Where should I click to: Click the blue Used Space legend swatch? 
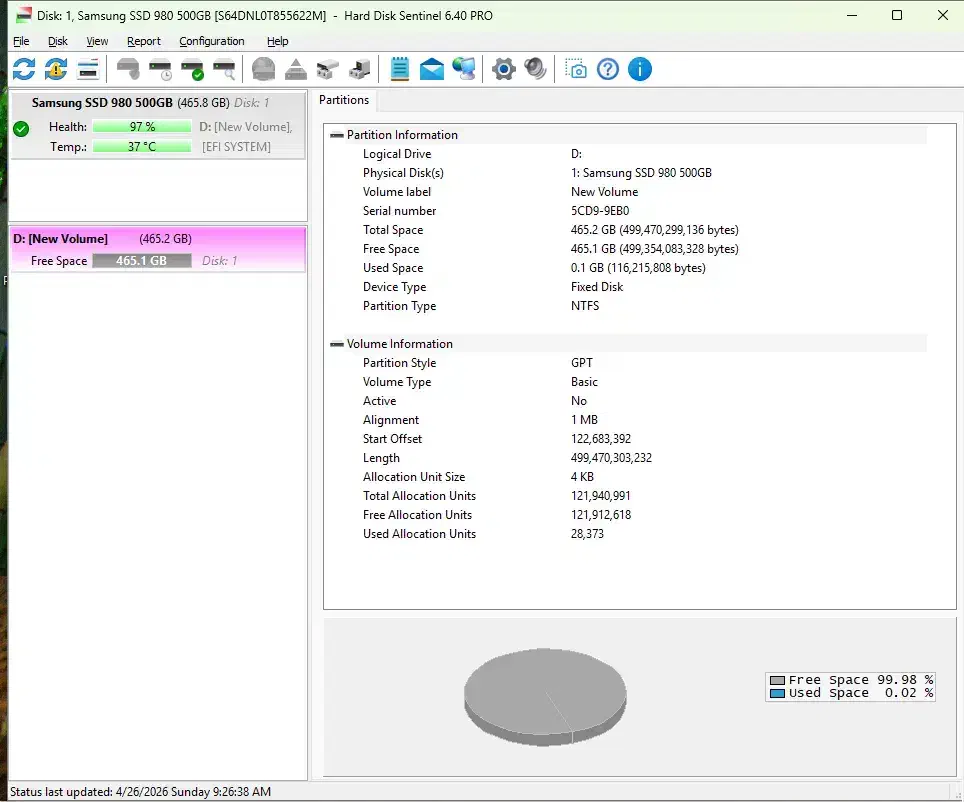tap(777, 694)
